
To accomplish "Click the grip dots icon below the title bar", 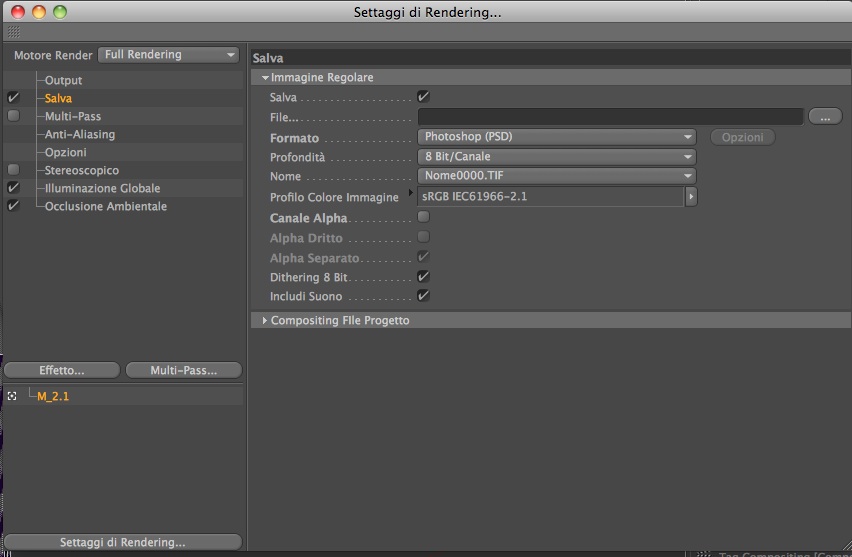I will point(14,32).
